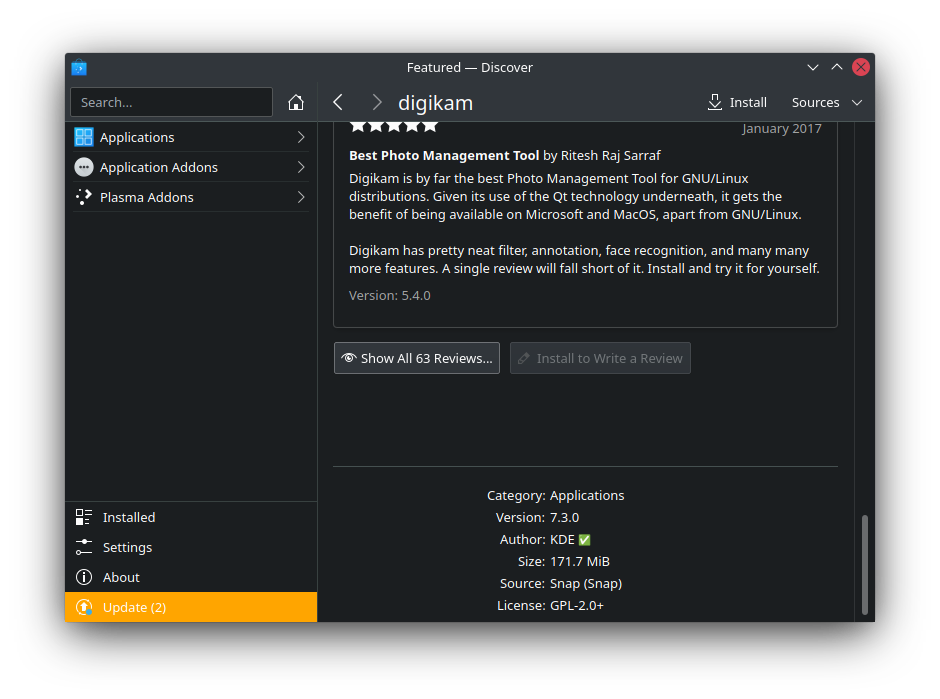Open the Applications category
The height and width of the screenshot is (699, 940).
(191, 137)
